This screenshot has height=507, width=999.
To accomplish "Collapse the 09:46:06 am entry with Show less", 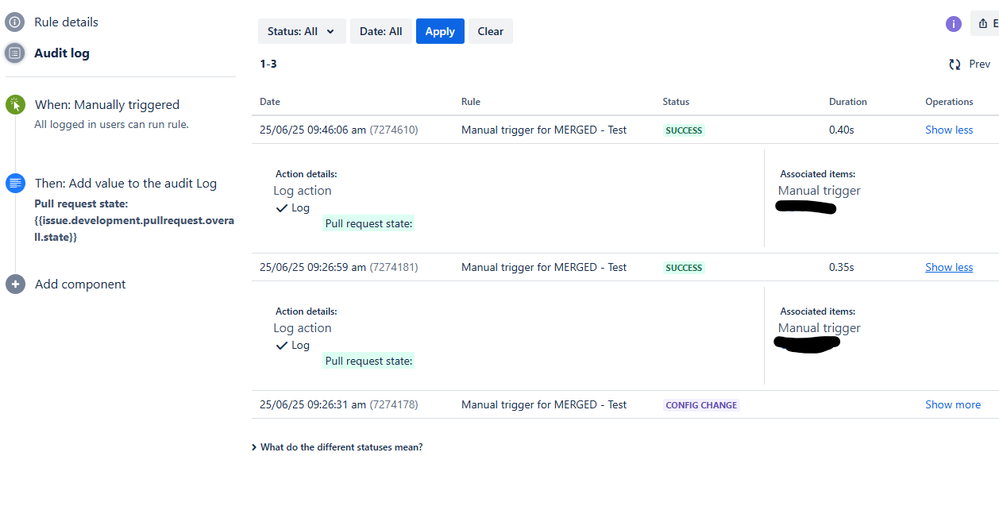I will tap(949, 130).
